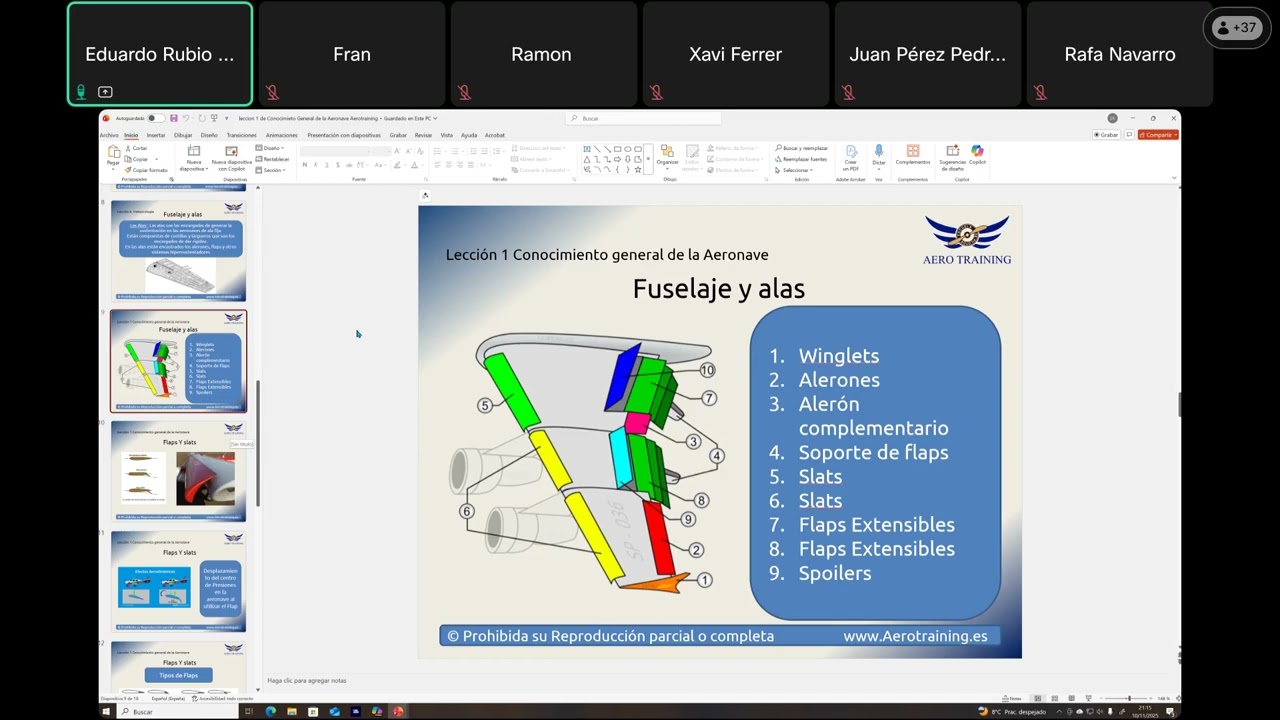Collapse the ribbon with the chevron
This screenshot has width=1280, height=720.
coord(1176,178)
